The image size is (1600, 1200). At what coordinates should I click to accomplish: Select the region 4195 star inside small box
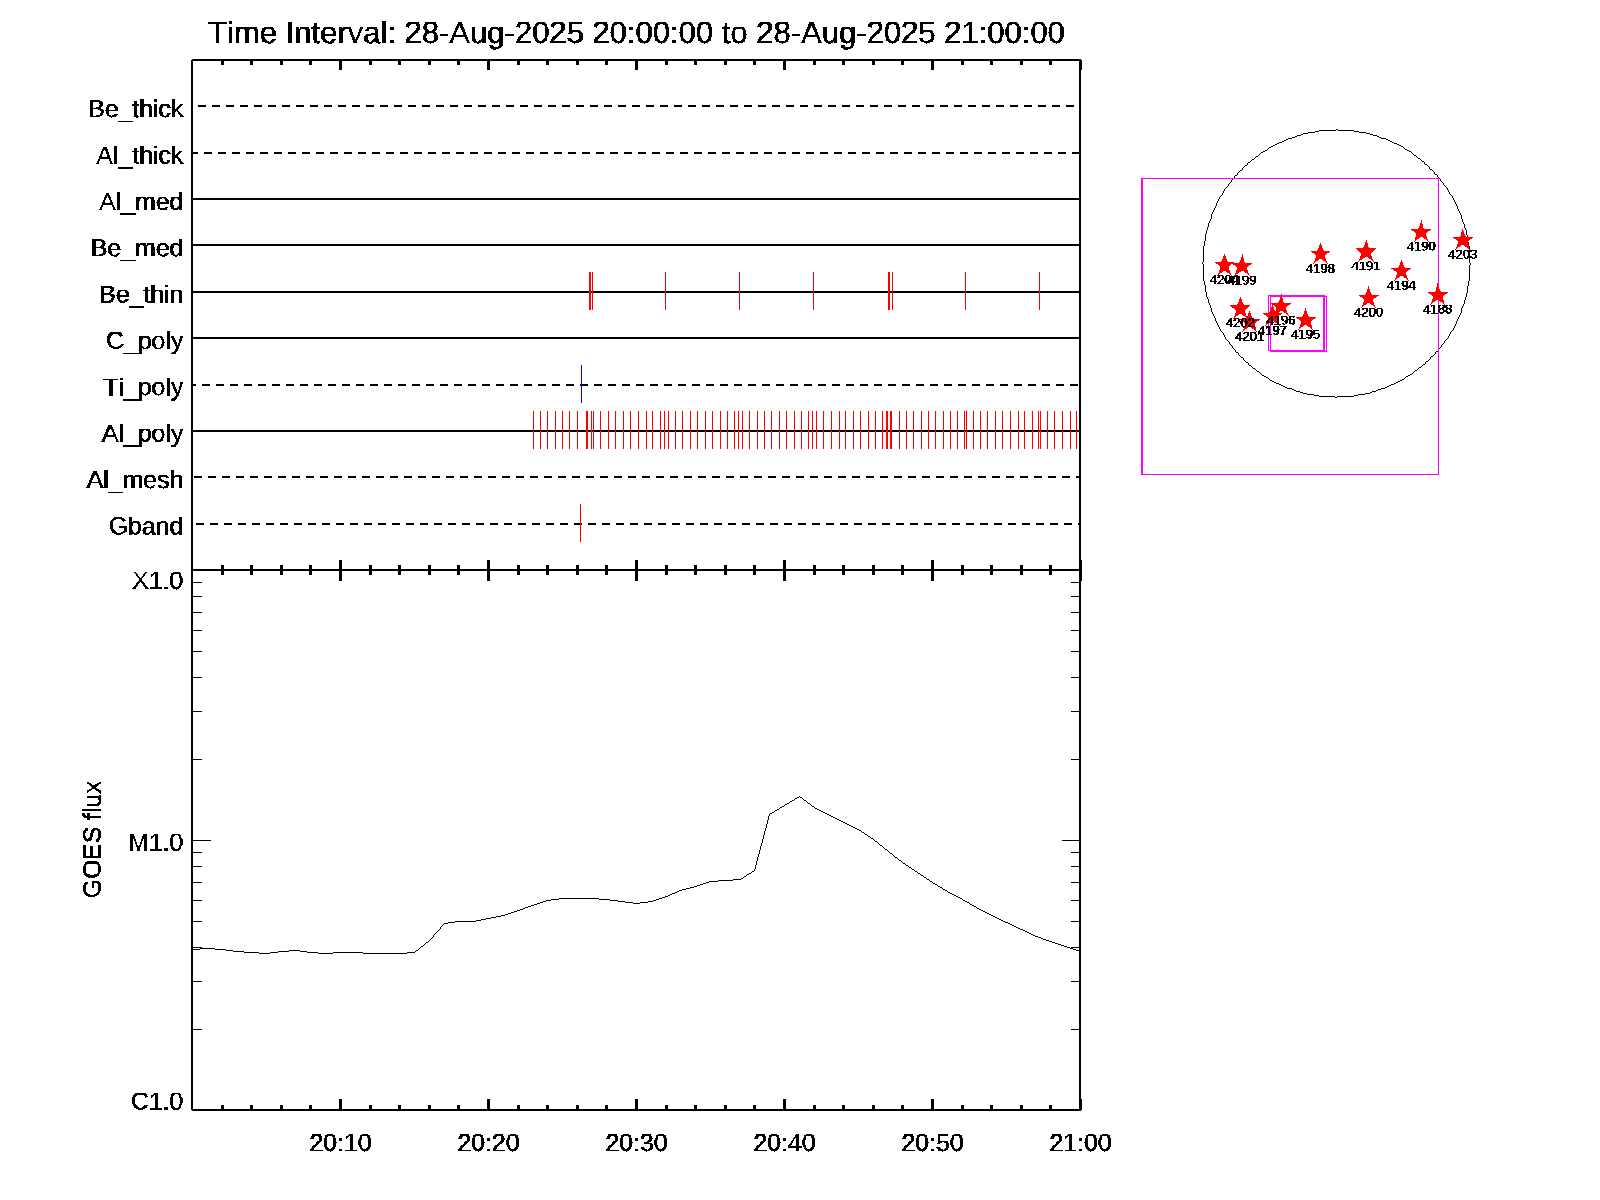tap(1305, 320)
